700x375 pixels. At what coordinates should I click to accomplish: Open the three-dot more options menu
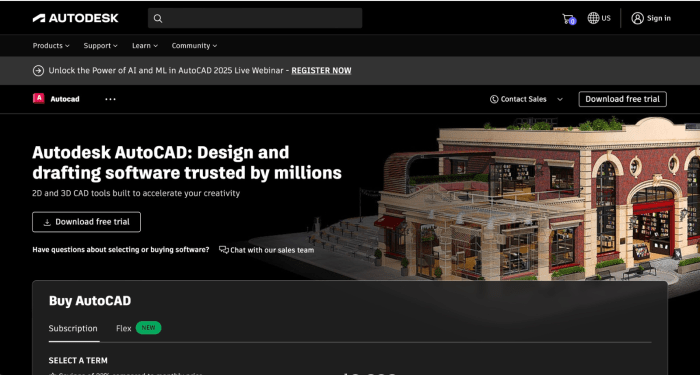pos(110,99)
